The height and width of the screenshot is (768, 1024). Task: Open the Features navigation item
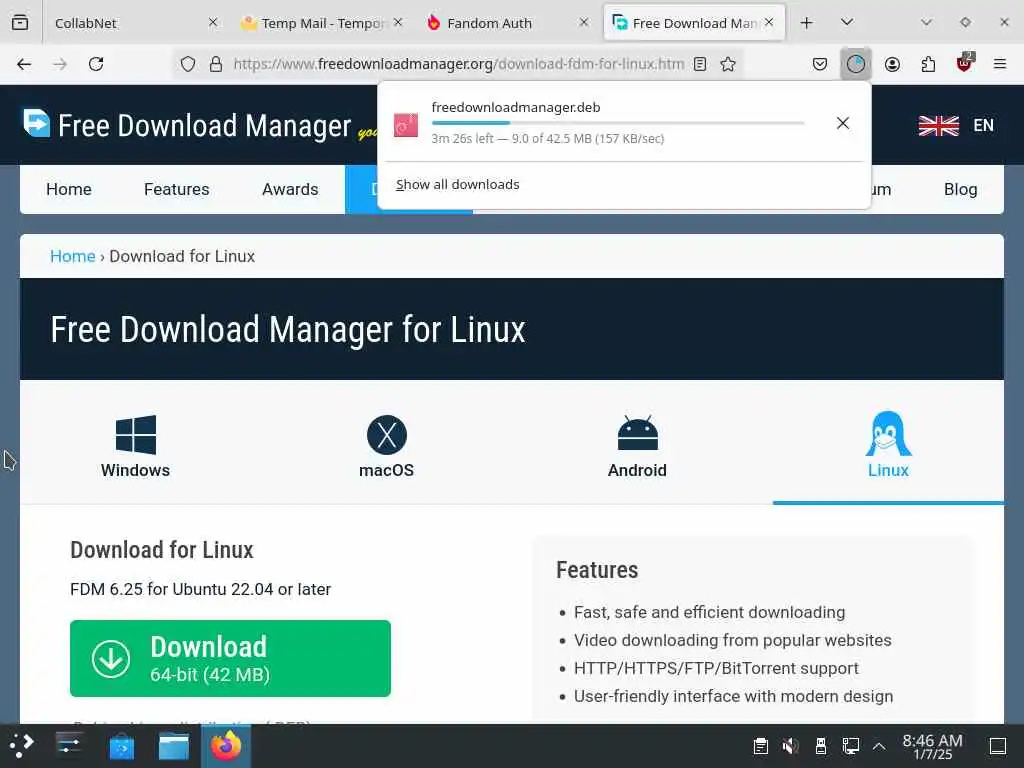coord(176,189)
